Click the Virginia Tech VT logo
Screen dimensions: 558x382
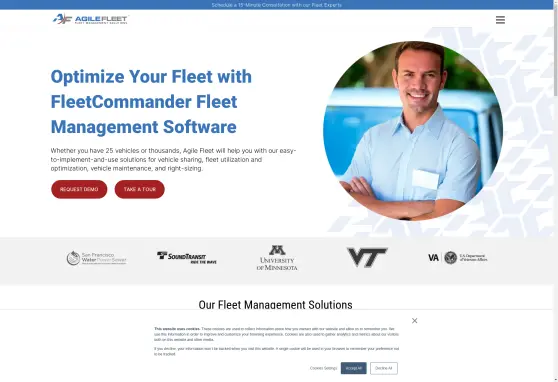(367, 257)
